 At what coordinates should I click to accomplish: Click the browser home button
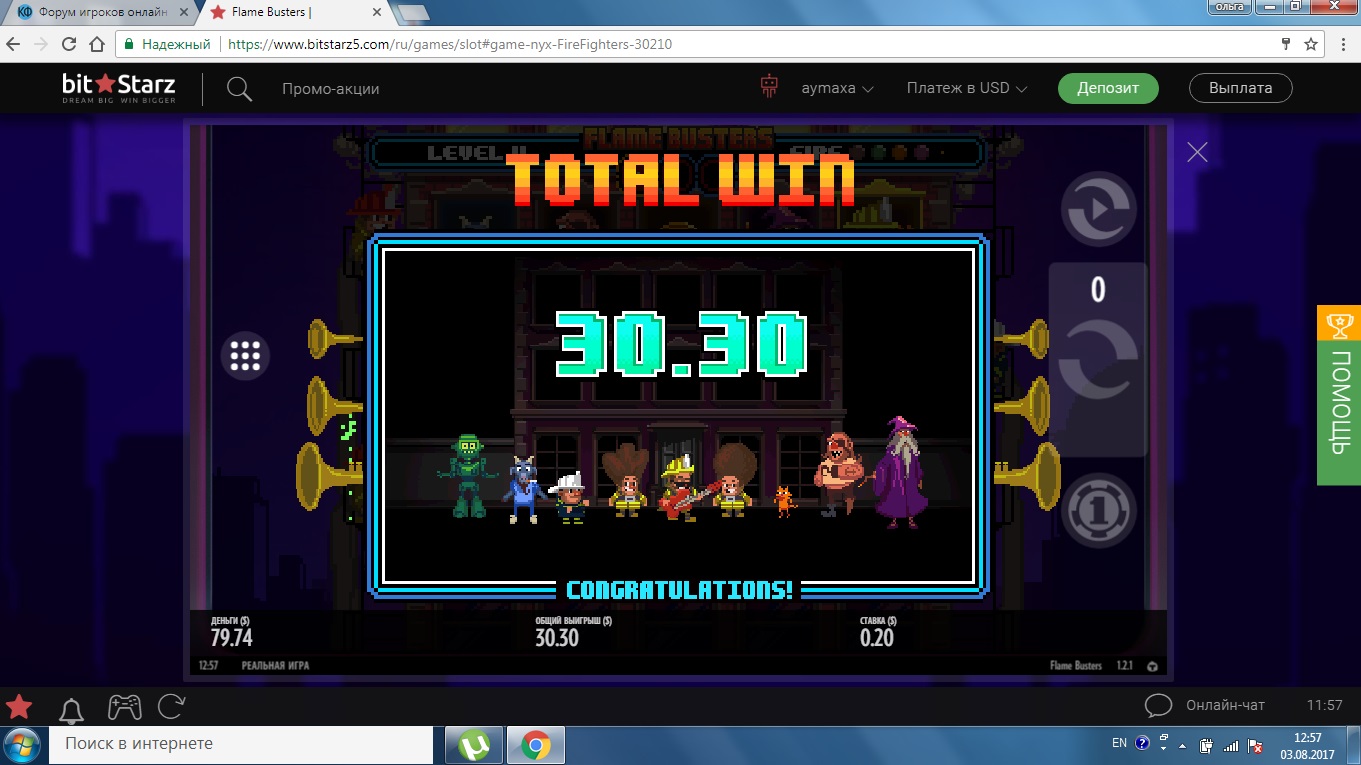[x=97, y=44]
